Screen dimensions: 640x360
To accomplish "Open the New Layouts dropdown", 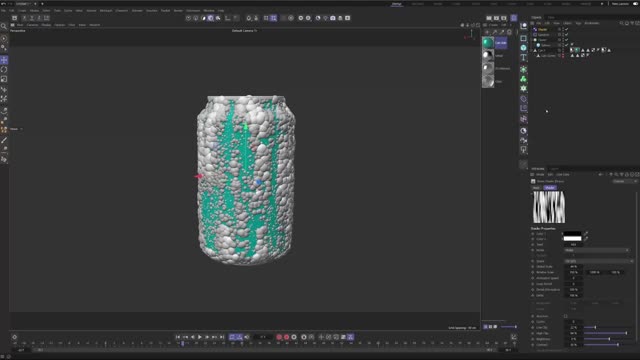I will [620, 4].
